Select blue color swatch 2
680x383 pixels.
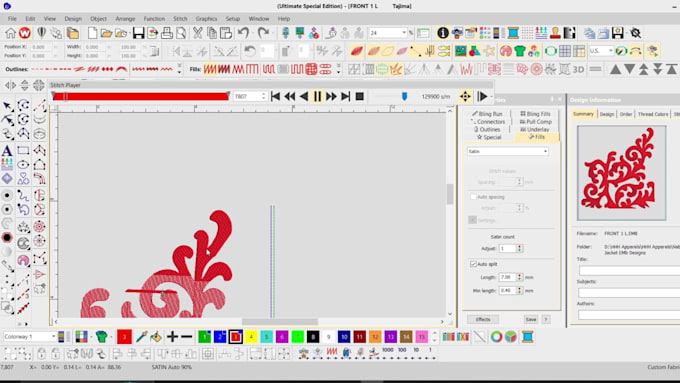coord(220,337)
